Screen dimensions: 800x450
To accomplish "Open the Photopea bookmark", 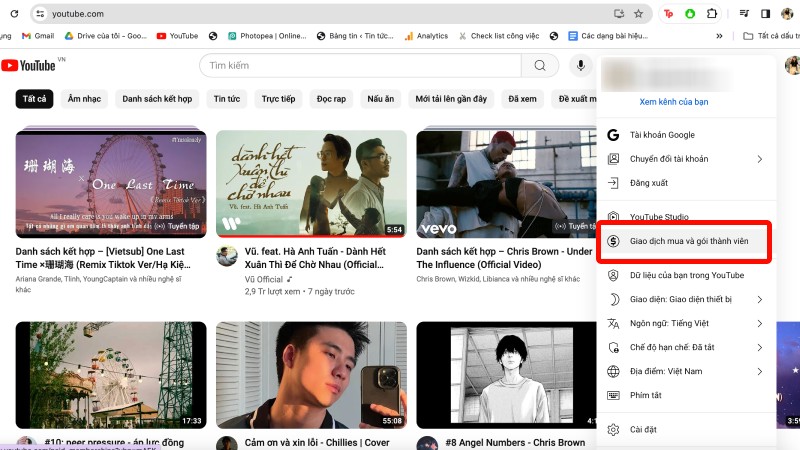I will (267, 36).
